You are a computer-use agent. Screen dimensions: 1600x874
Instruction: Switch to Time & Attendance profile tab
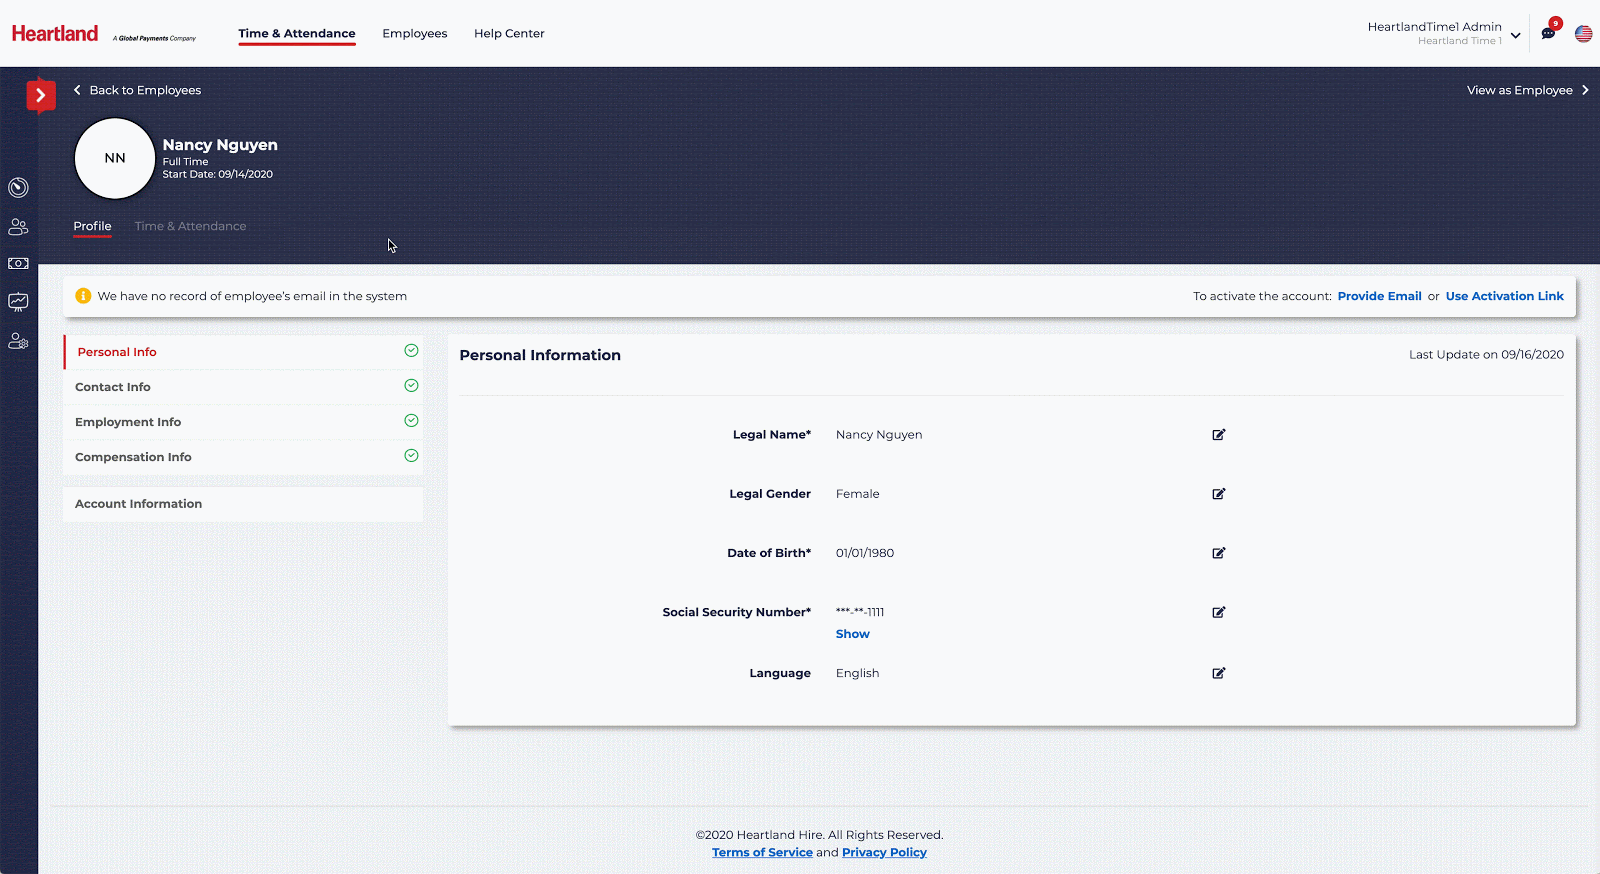[190, 226]
